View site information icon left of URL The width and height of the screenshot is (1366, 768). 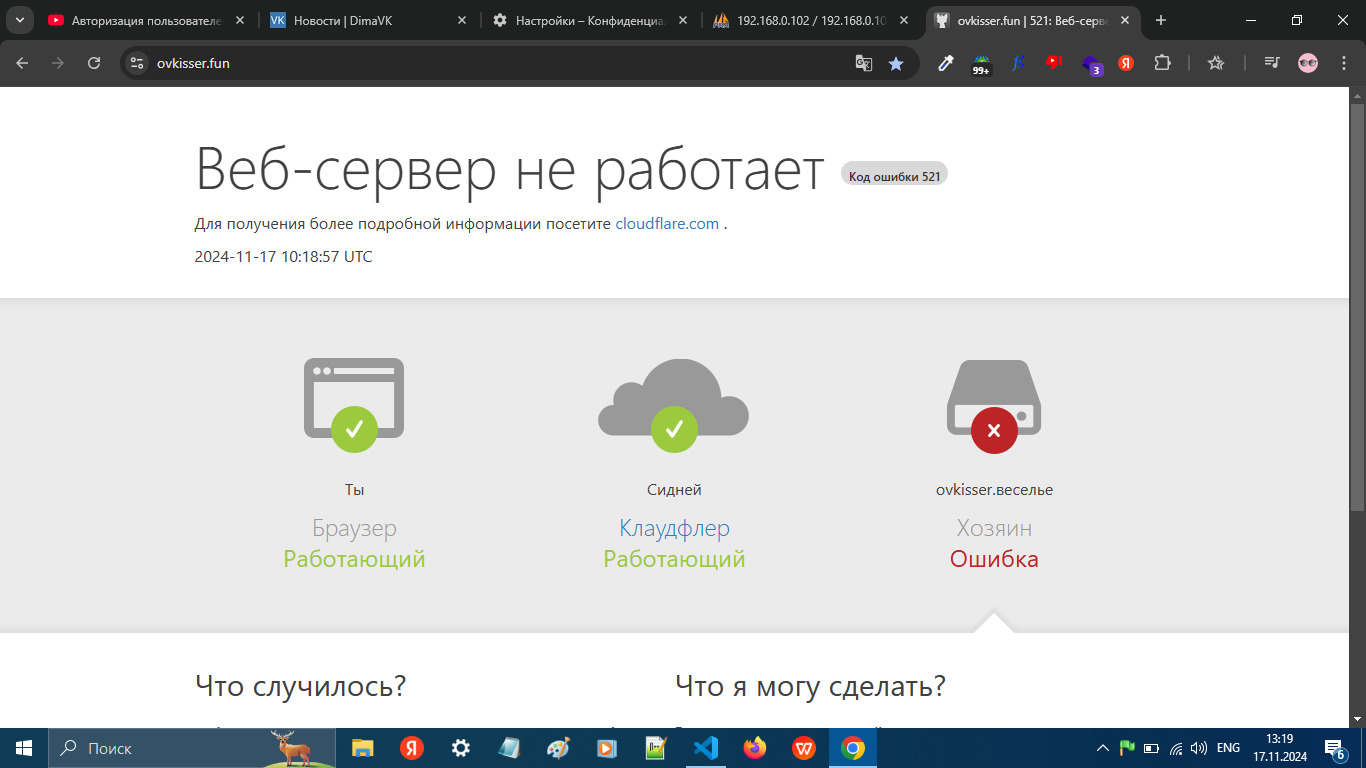click(138, 63)
